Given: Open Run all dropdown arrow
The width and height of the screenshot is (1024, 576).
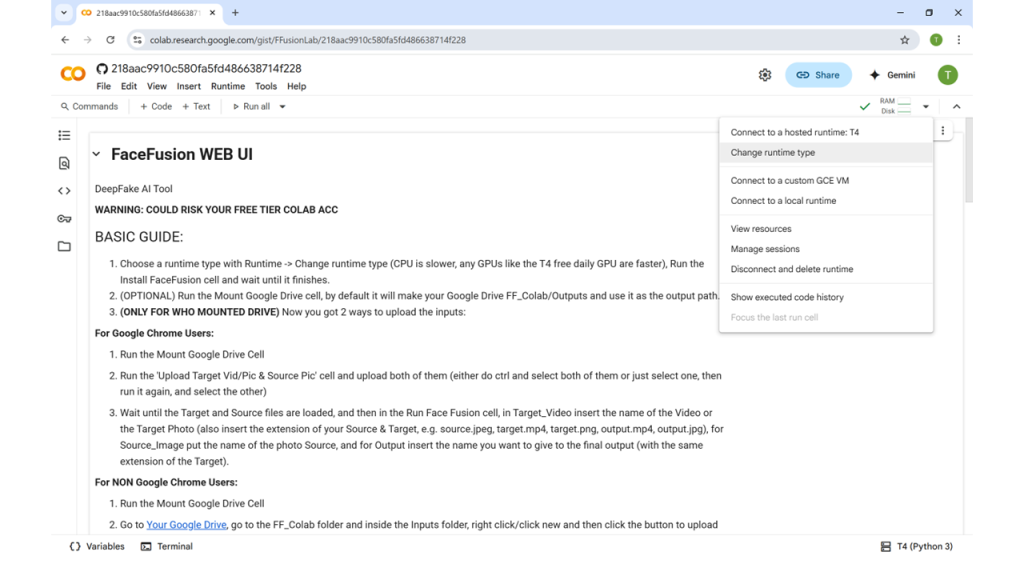Looking at the screenshot, I should (282, 106).
